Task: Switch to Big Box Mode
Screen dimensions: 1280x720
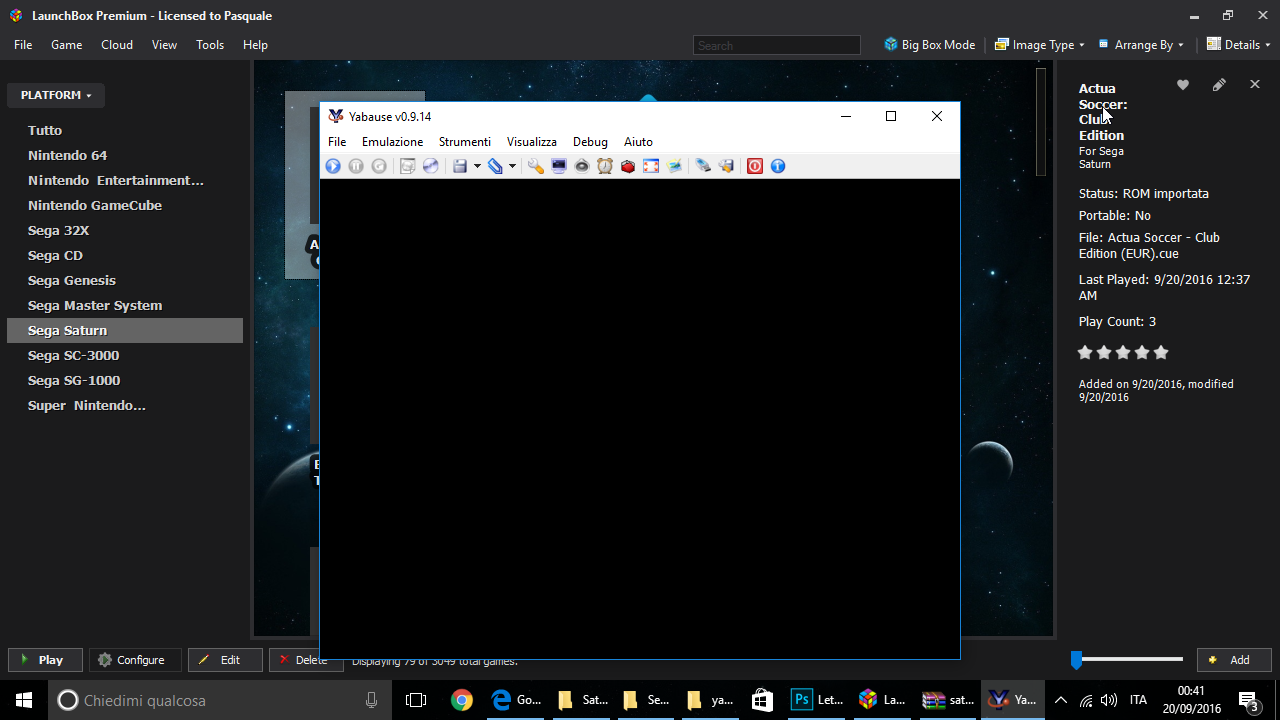Action: (930, 45)
